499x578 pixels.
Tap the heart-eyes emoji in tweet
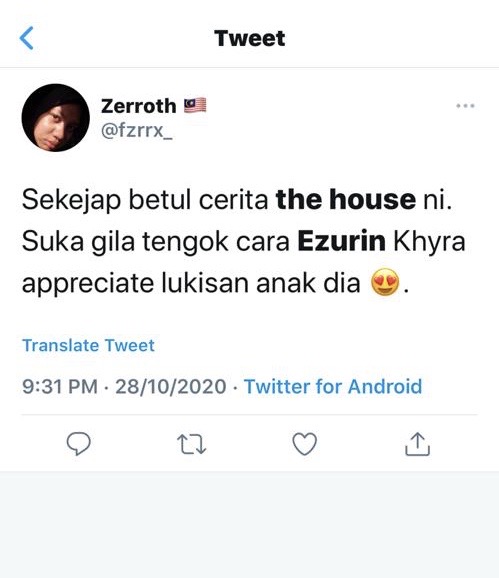coord(385,282)
